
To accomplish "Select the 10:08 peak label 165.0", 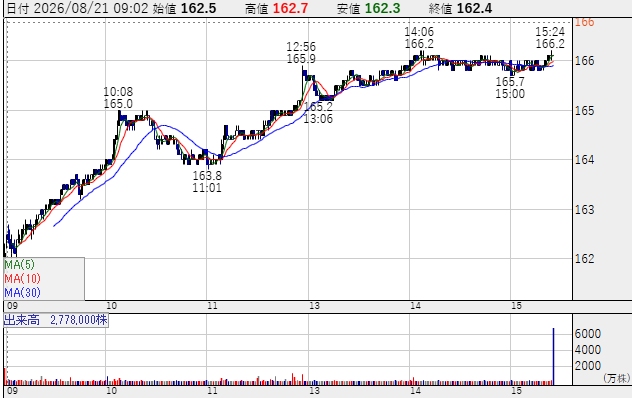I will pos(118,104).
